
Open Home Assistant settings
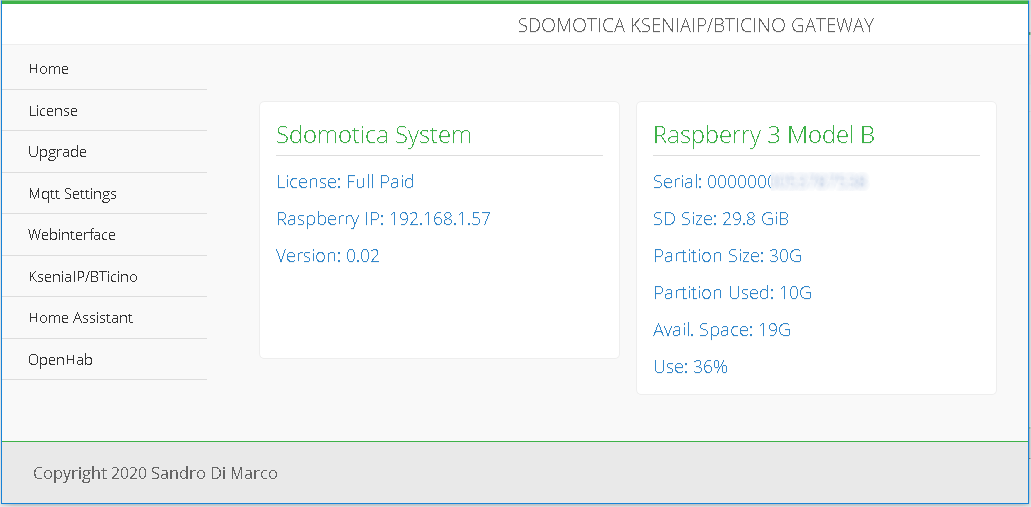click(x=81, y=318)
